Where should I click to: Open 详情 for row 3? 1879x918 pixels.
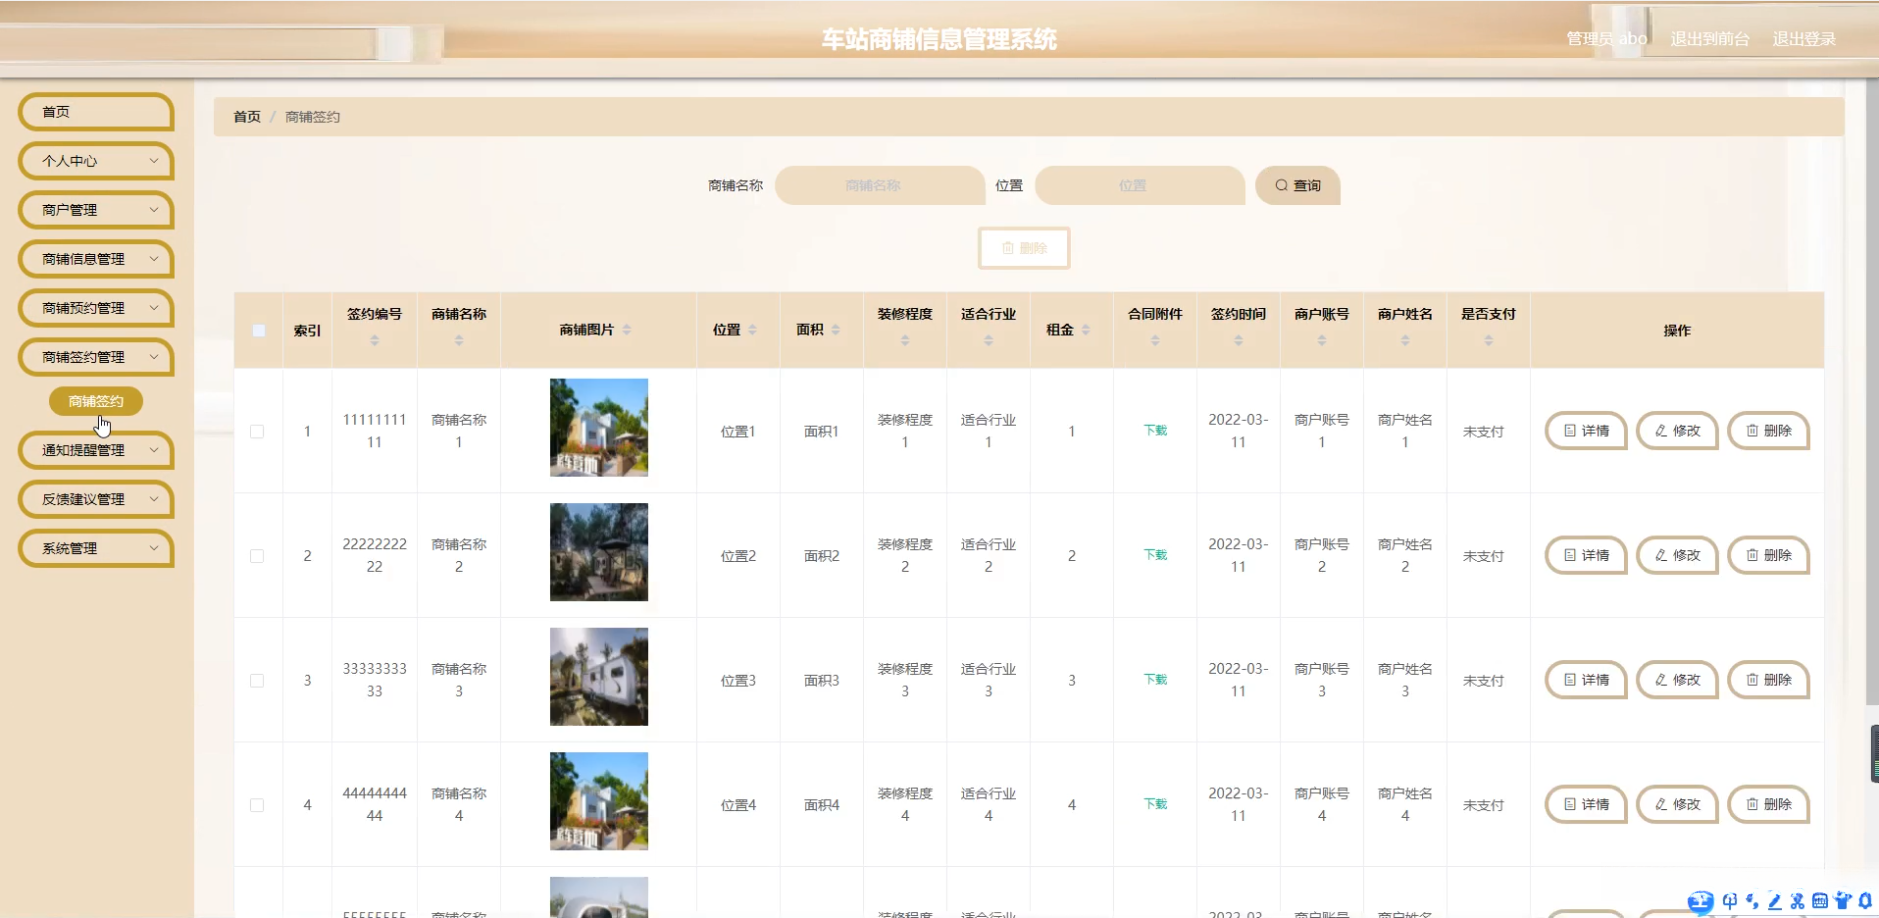point(1586,680)
